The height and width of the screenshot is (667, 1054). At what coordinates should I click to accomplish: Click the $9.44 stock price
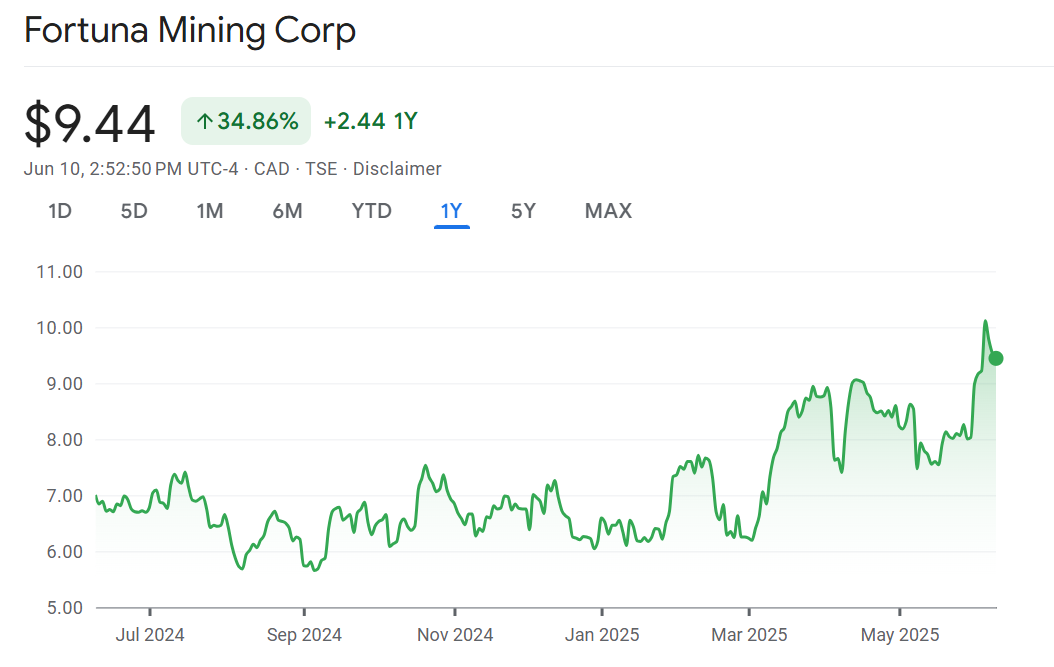[x=90, y=124]
